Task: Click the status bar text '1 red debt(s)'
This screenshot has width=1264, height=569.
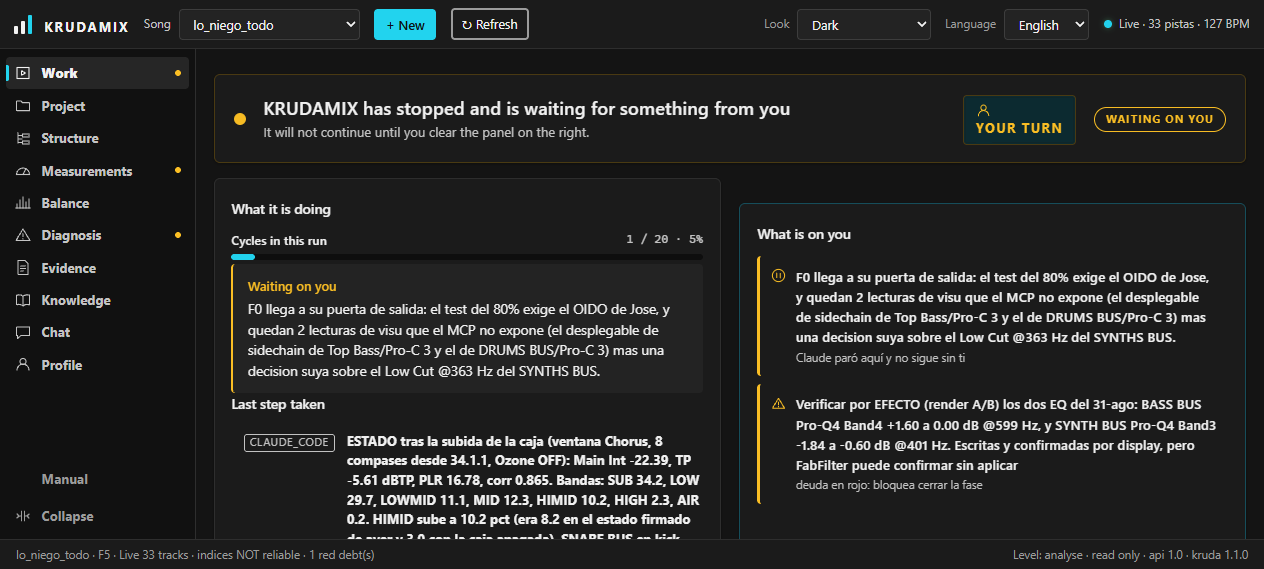Action: click(341, 554)
